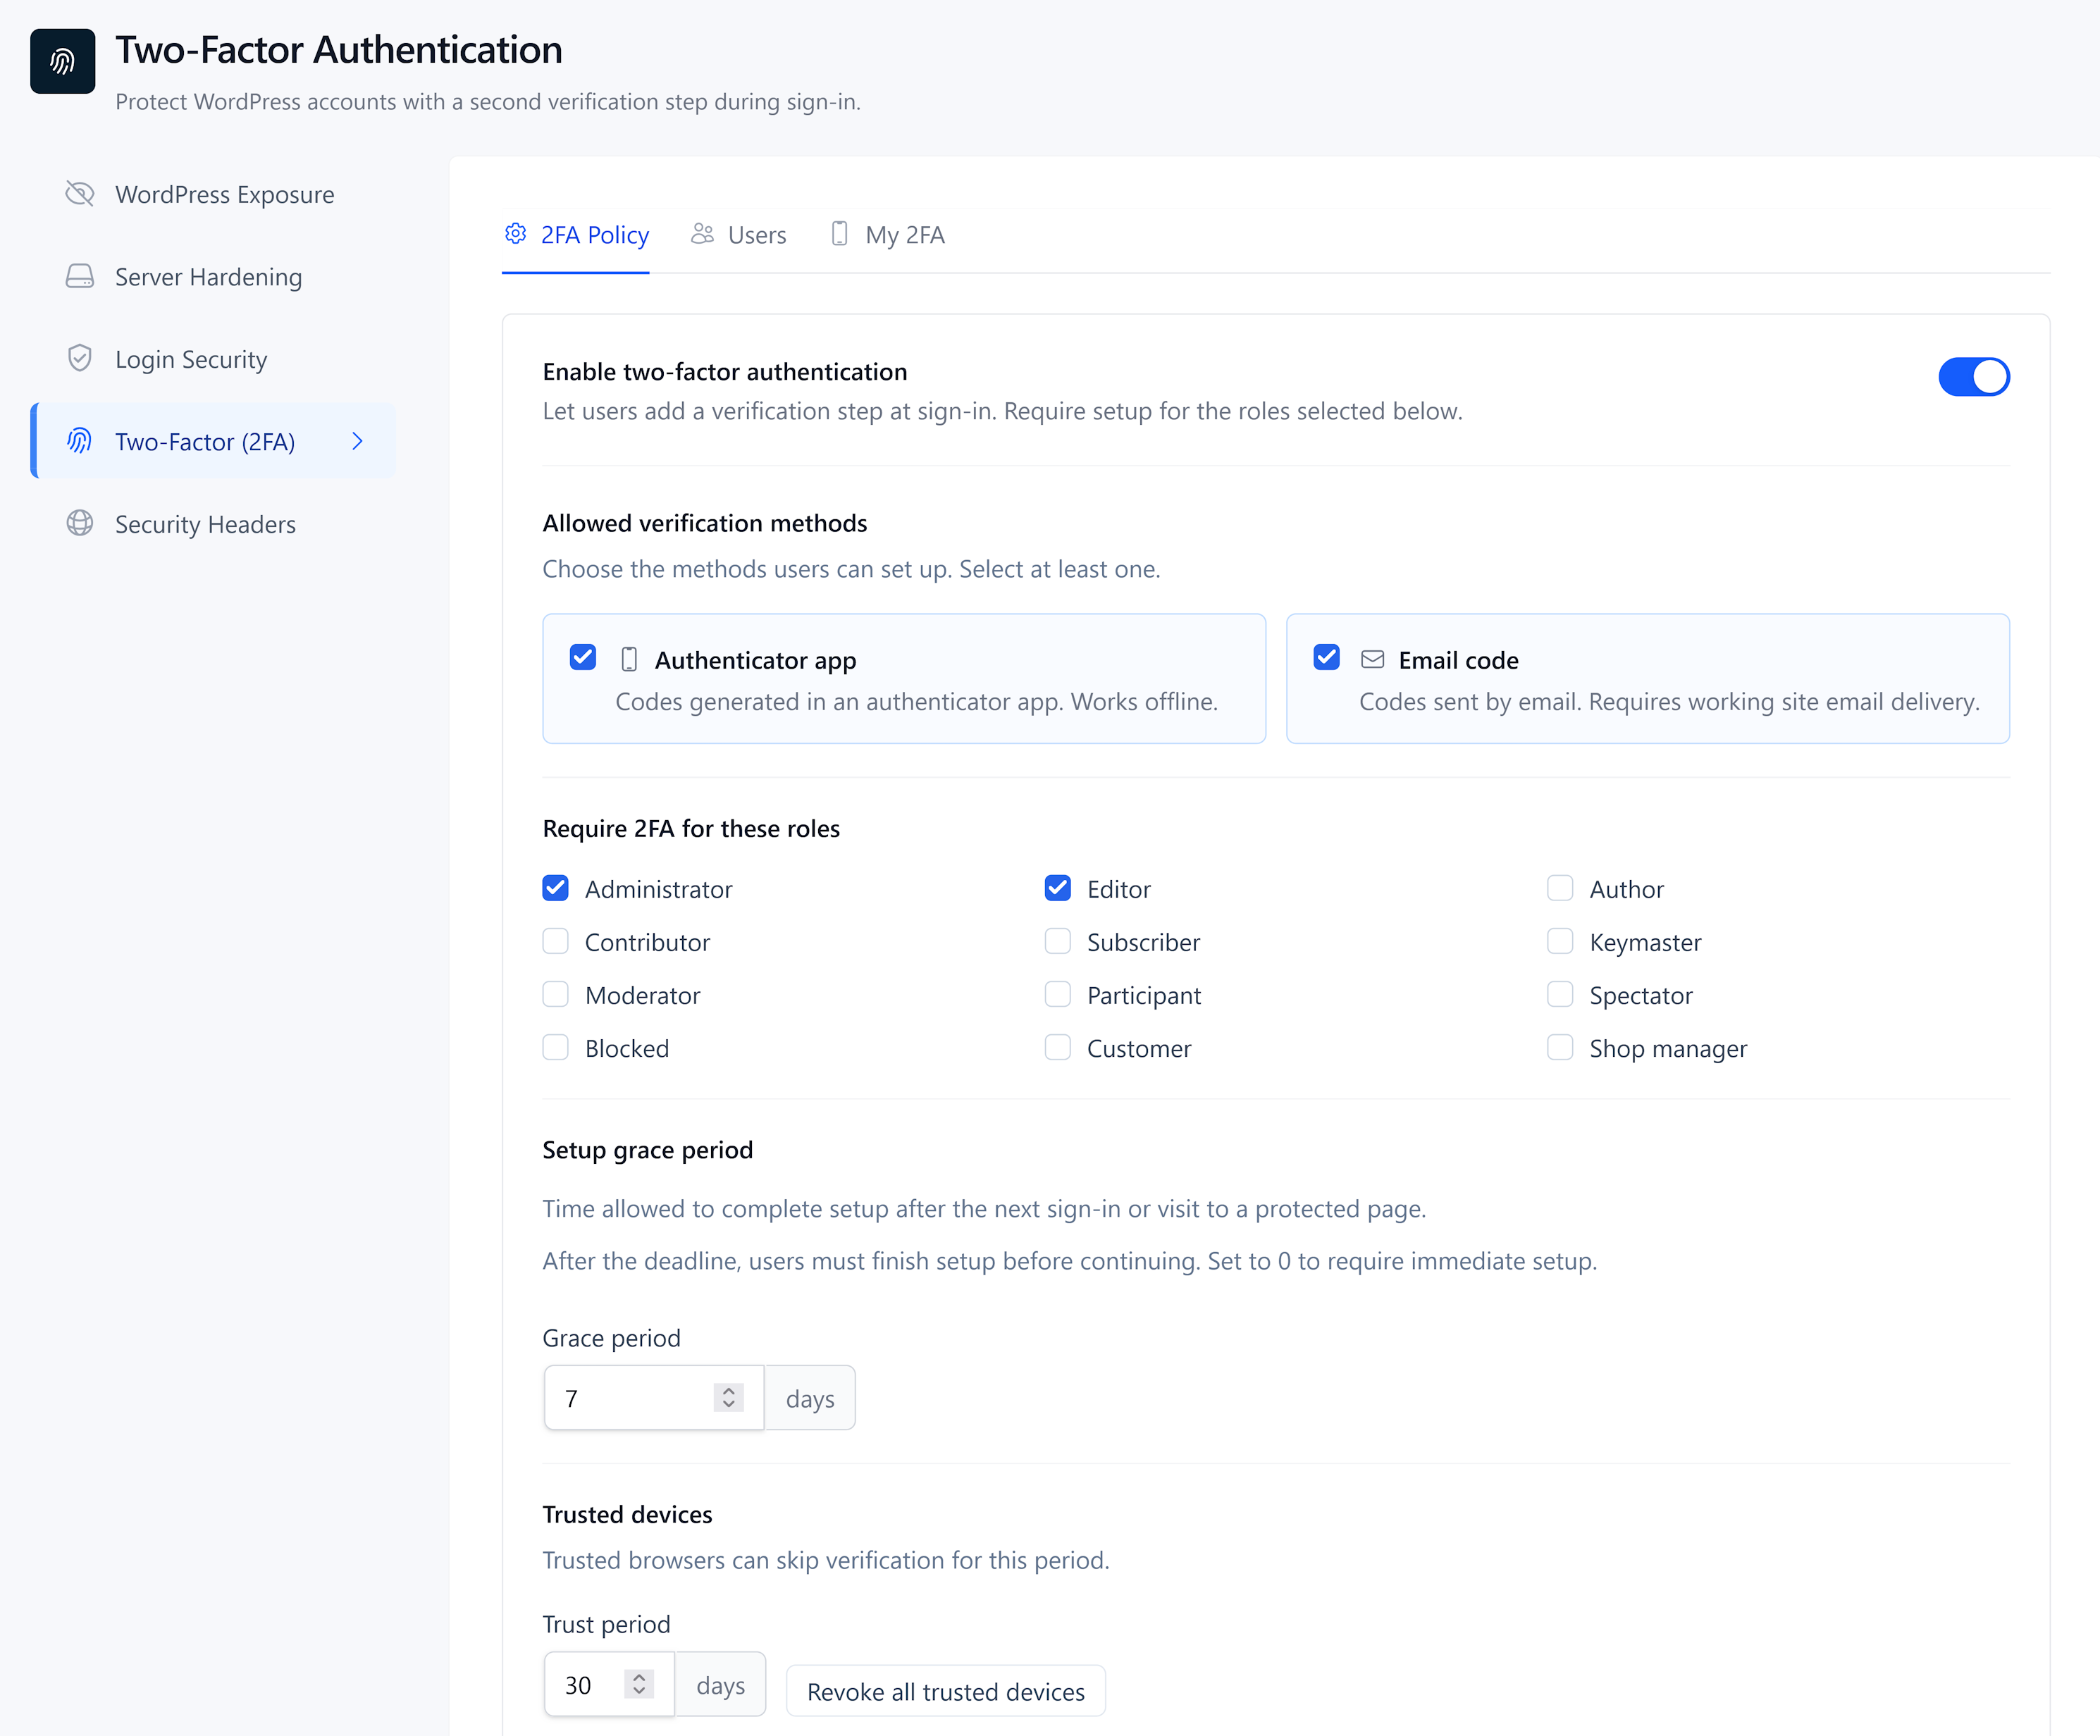Click the Two-Factor Authentication page title
The image size is (2100, 1736).
pos(339,50)
